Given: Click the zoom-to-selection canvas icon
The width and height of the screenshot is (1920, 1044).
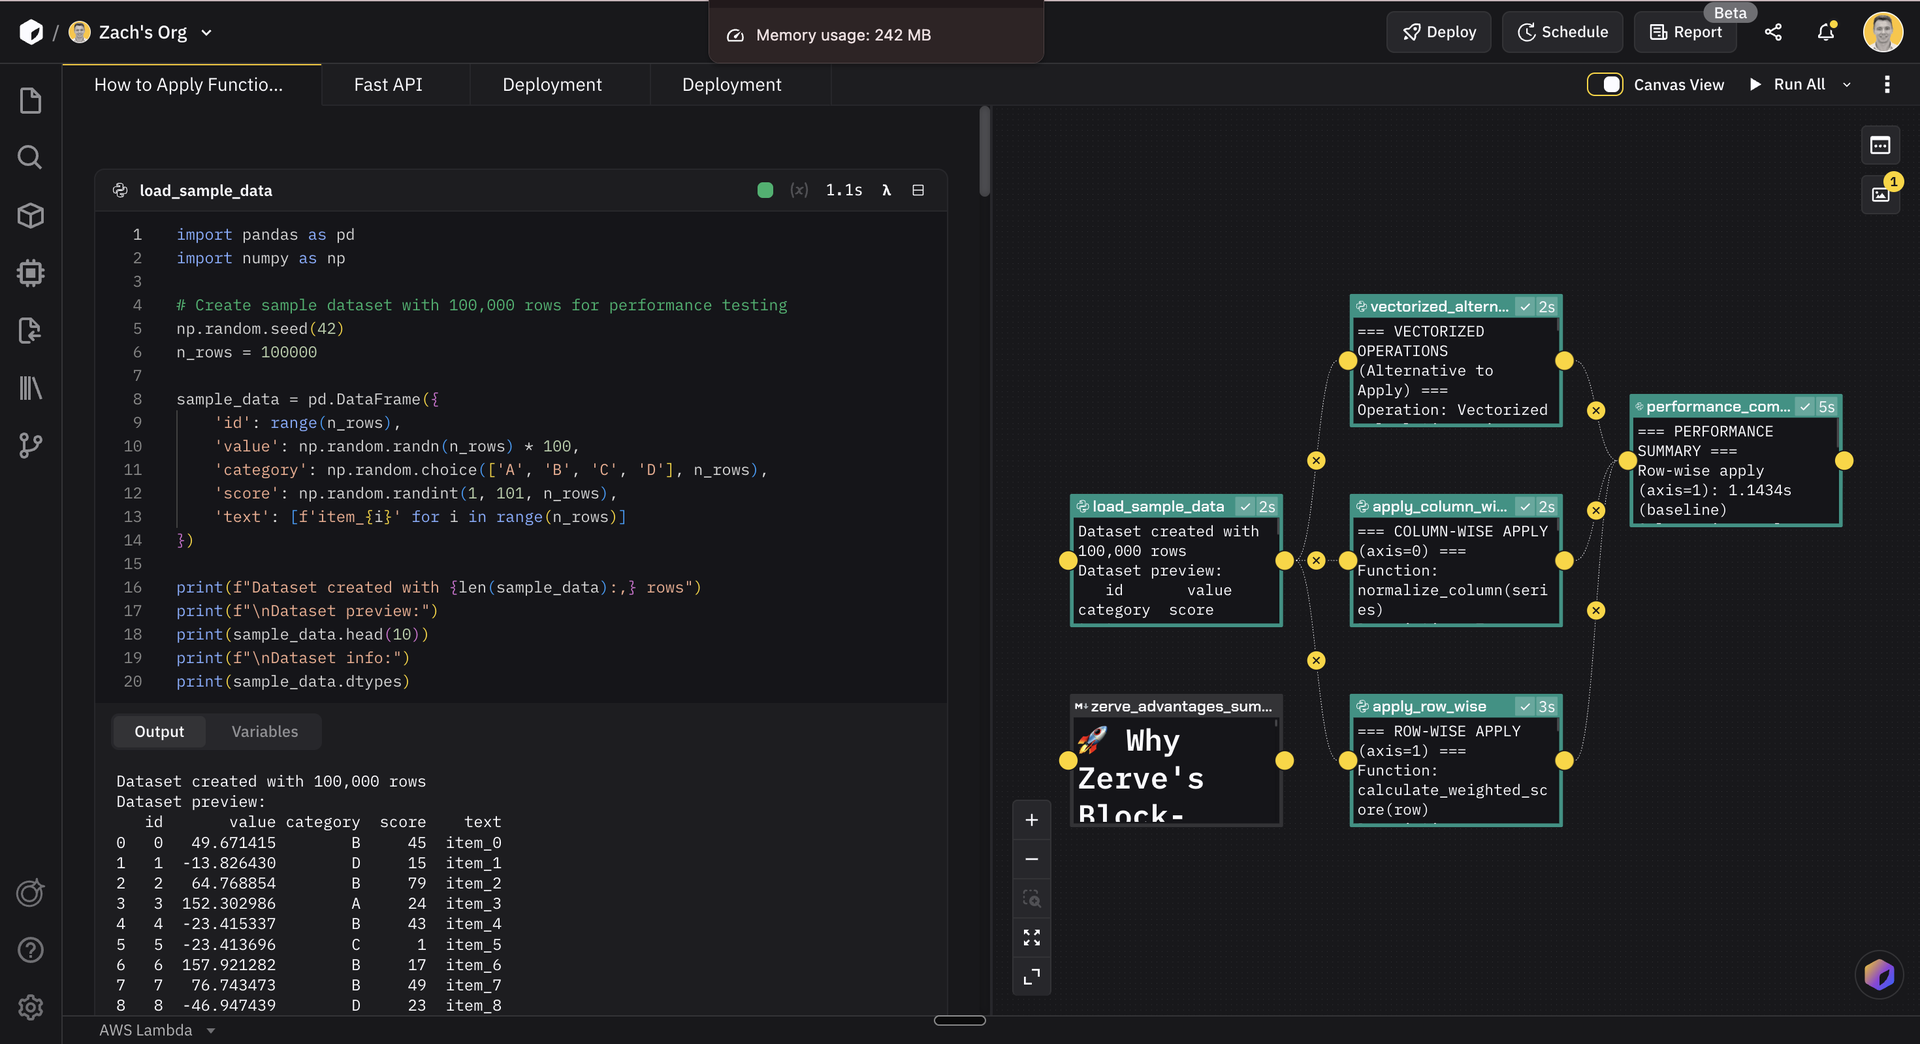Looking at the screenshot, I should click(x=1032, y=898).
